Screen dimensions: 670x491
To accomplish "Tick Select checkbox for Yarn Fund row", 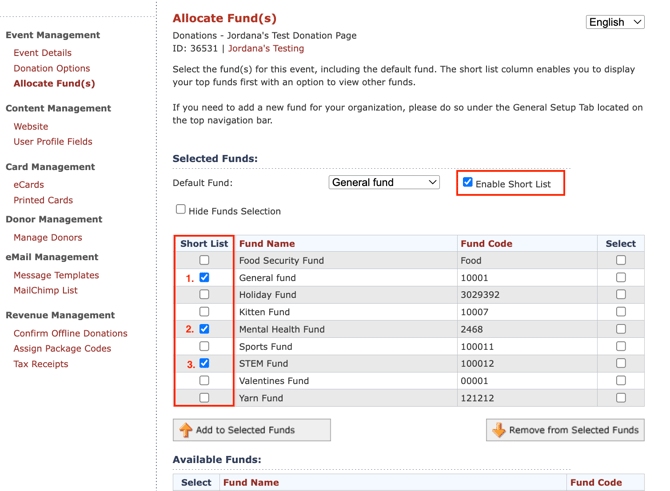I will pos(621,398).
